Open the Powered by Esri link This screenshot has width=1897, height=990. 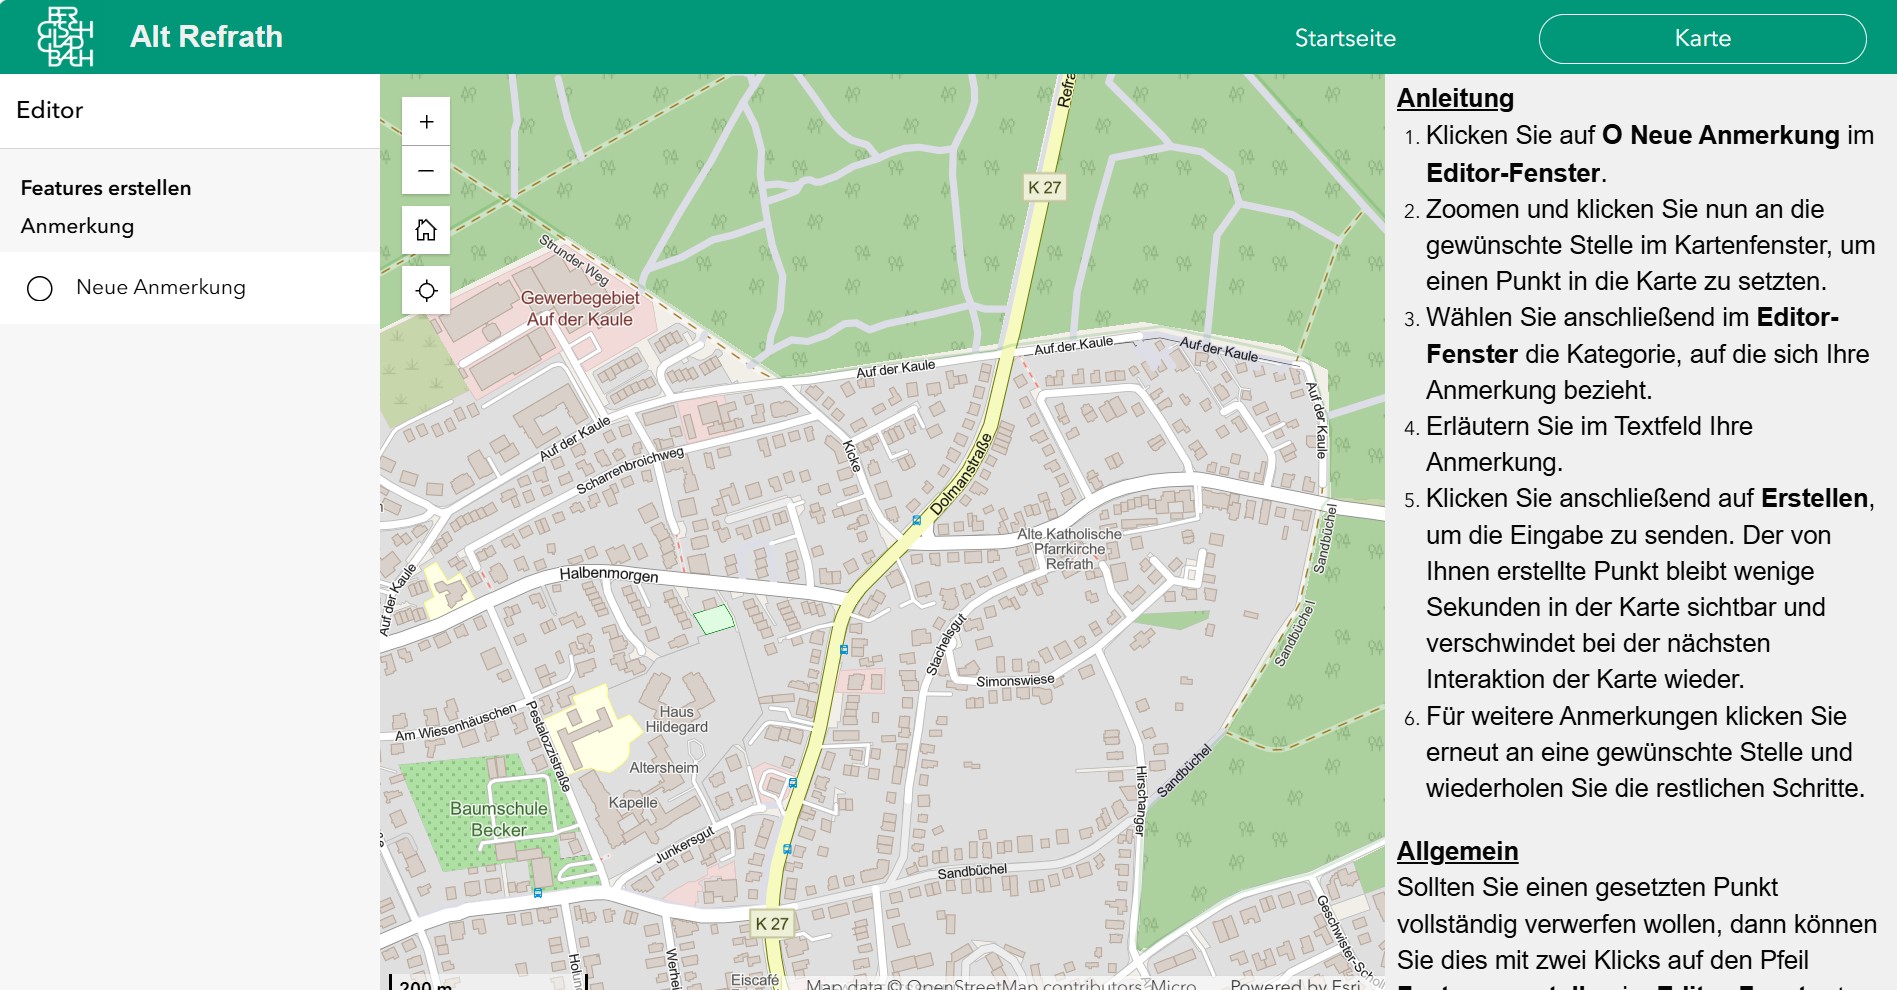[x=1295, y=984]
